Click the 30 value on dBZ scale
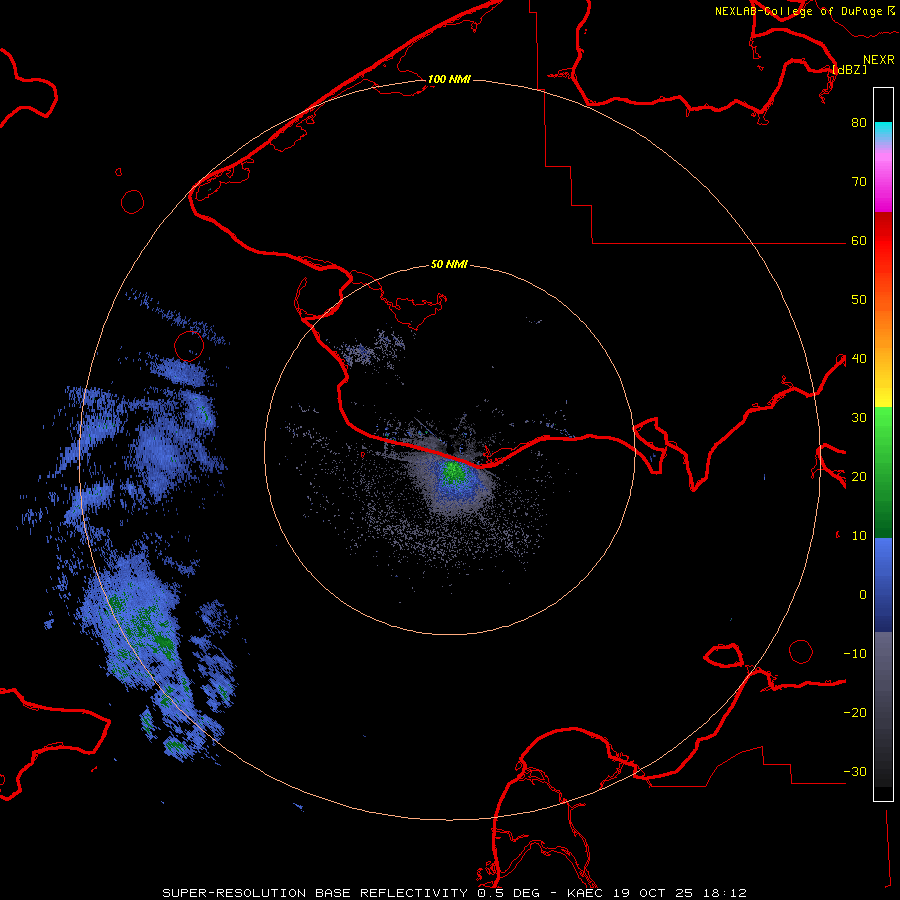Screen dimensions: 900x900 [859, 418]
